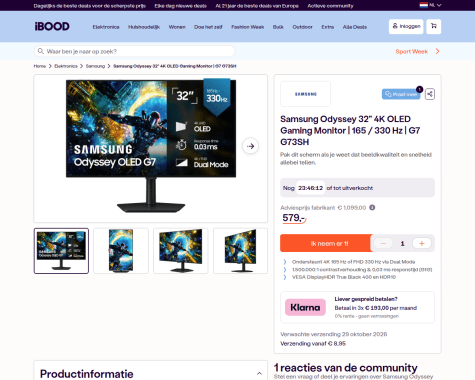Screen dimensions: 475x380
Task: Click the 579,- price
Action: 294,218
